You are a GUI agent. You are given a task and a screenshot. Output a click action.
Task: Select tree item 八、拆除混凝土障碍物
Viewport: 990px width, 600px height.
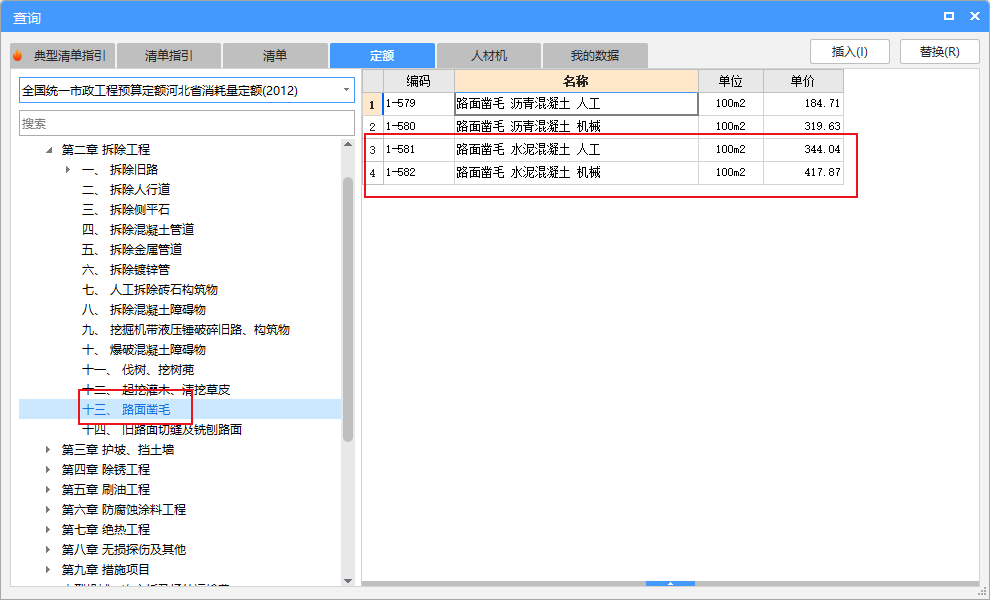click(x=144, y=309)
